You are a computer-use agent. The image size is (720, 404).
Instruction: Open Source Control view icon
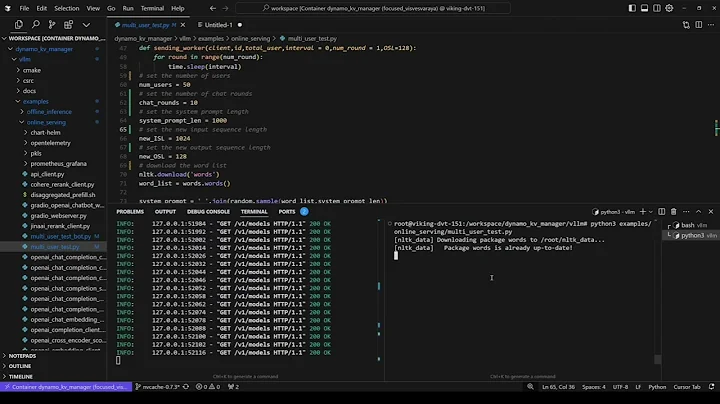click(52, 25)
